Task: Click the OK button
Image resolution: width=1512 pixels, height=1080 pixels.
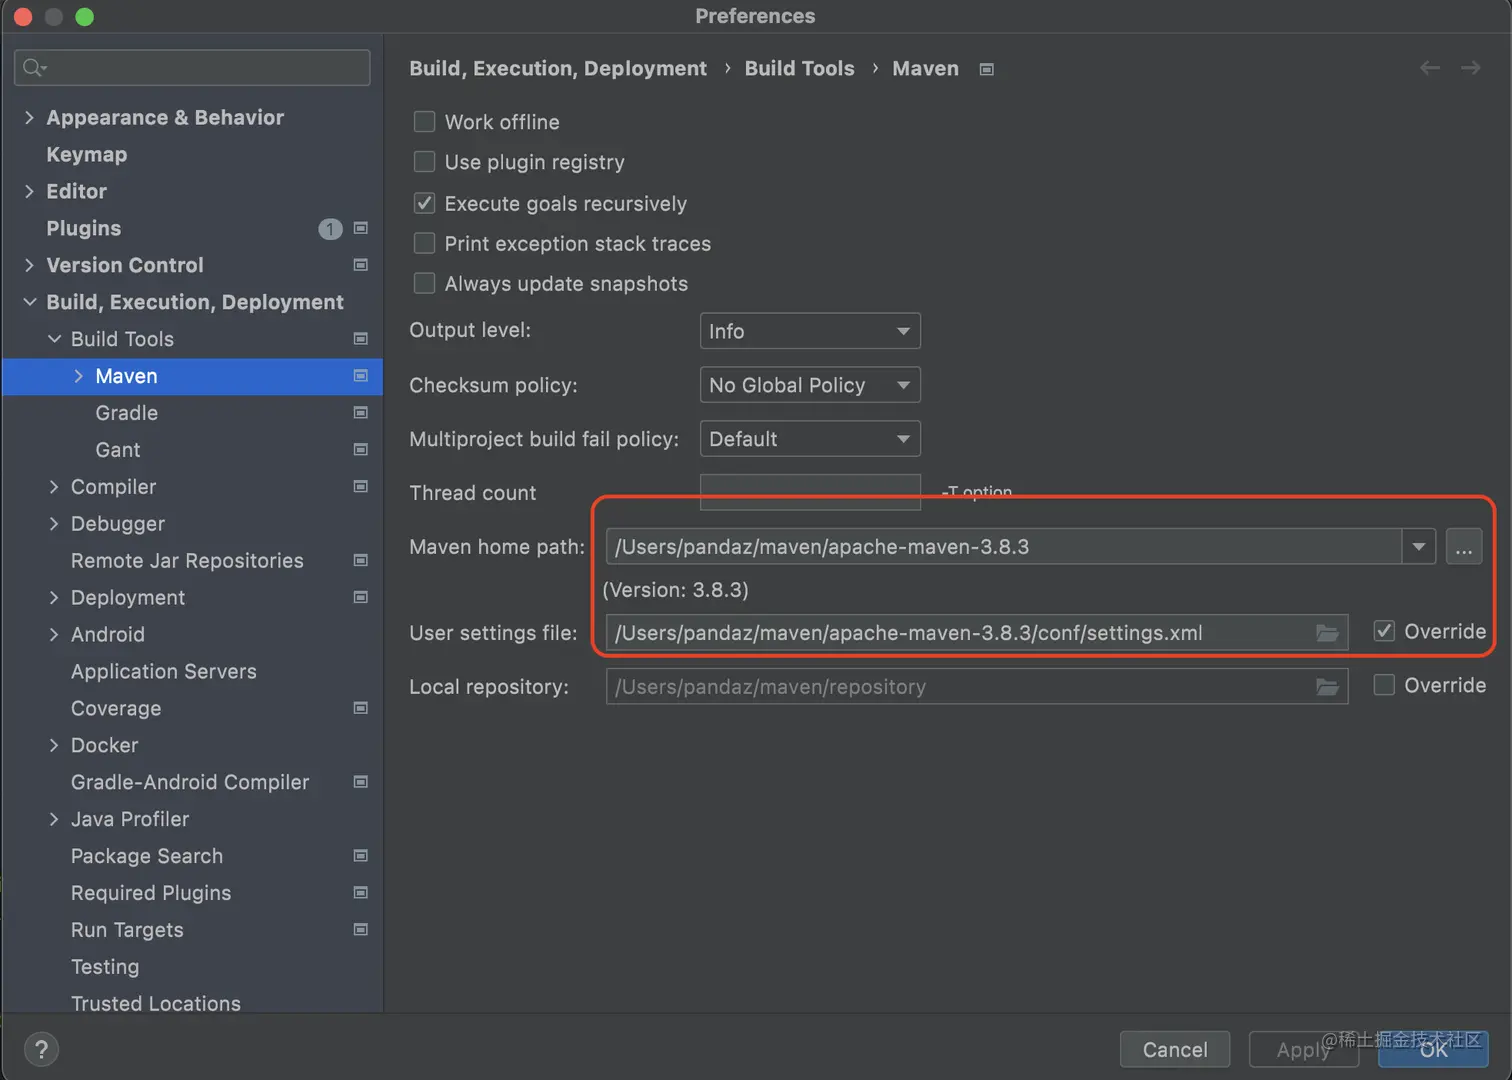Action: (1433, 1049)
